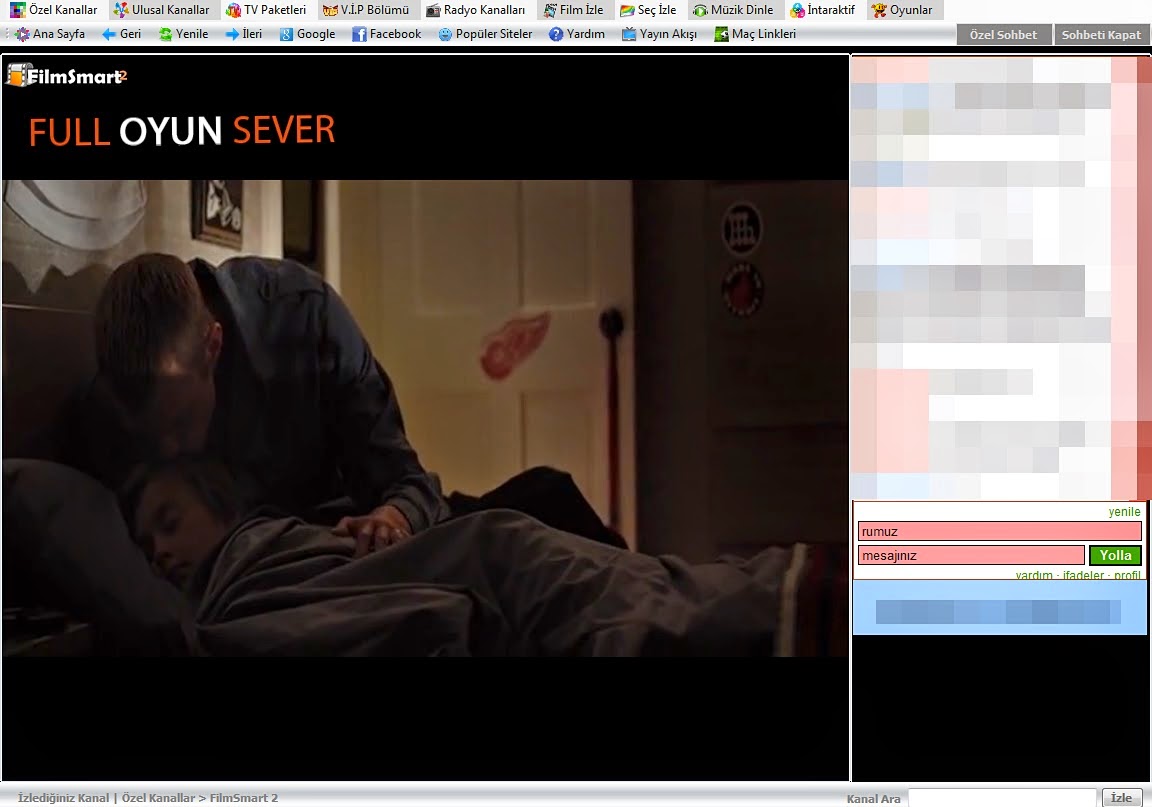The image size is (1152, 807).
Task: Go forward with İleri
Action: tap(244, 34)
